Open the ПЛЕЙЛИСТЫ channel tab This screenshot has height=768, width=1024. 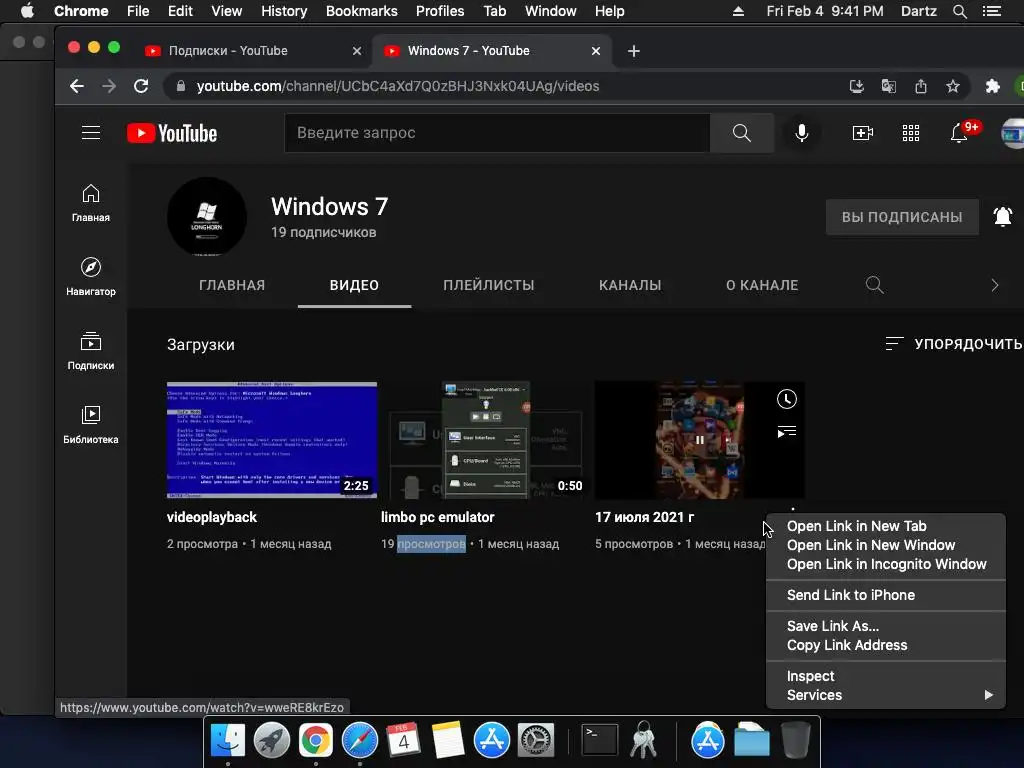488,285
